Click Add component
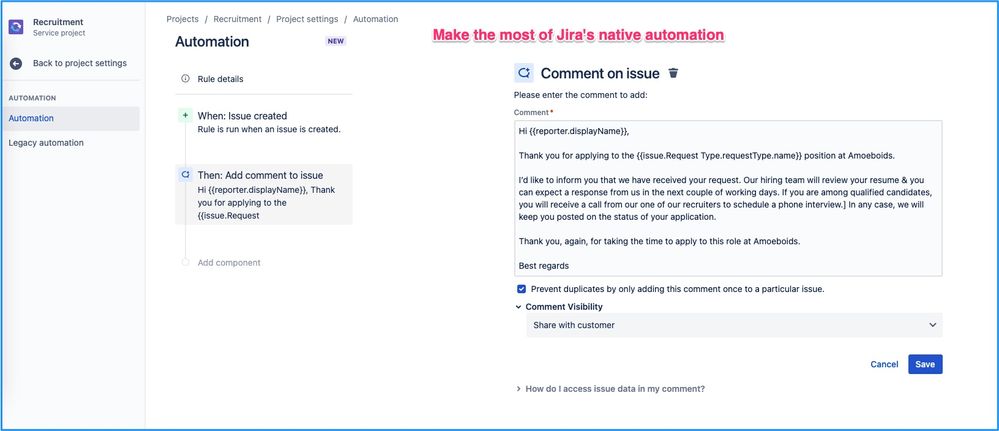The image size is (999, 431). tap(229, 263)
